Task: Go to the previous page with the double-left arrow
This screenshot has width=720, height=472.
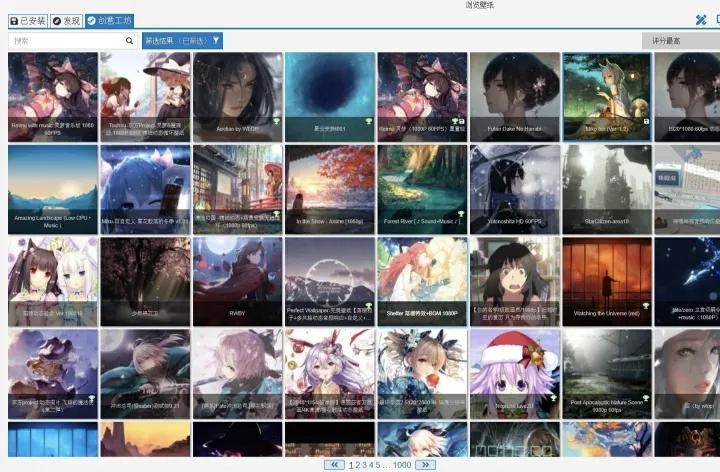Action: 334,465
